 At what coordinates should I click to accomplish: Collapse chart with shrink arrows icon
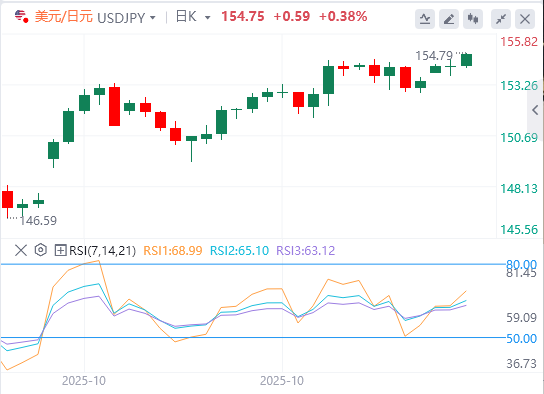(x=501, y=19)
